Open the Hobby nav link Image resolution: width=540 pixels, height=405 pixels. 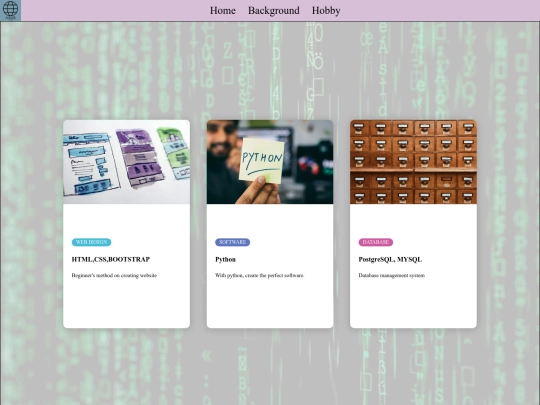pyautogui.click(x=326, y=11)
